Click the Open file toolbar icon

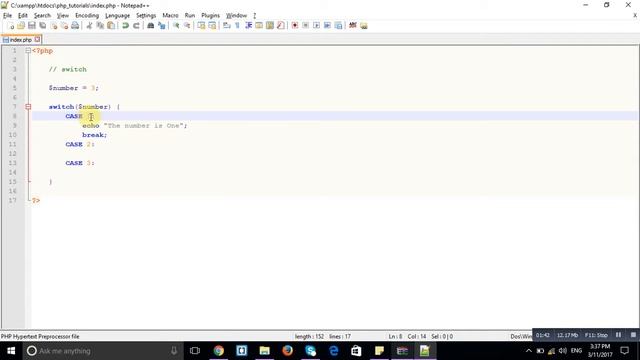pos(21,26)
